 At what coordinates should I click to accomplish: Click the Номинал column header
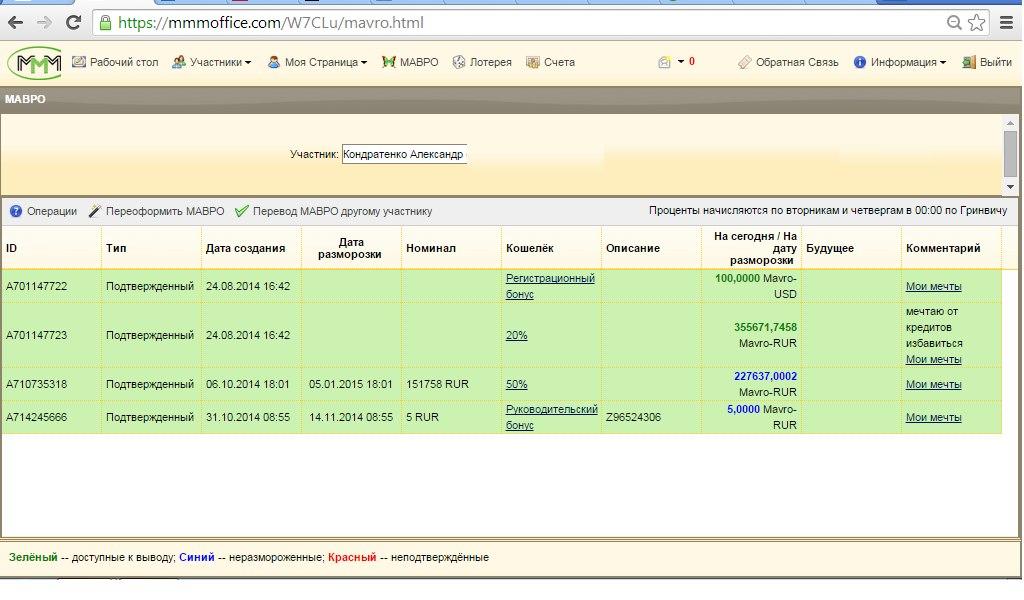click(451, 248)
